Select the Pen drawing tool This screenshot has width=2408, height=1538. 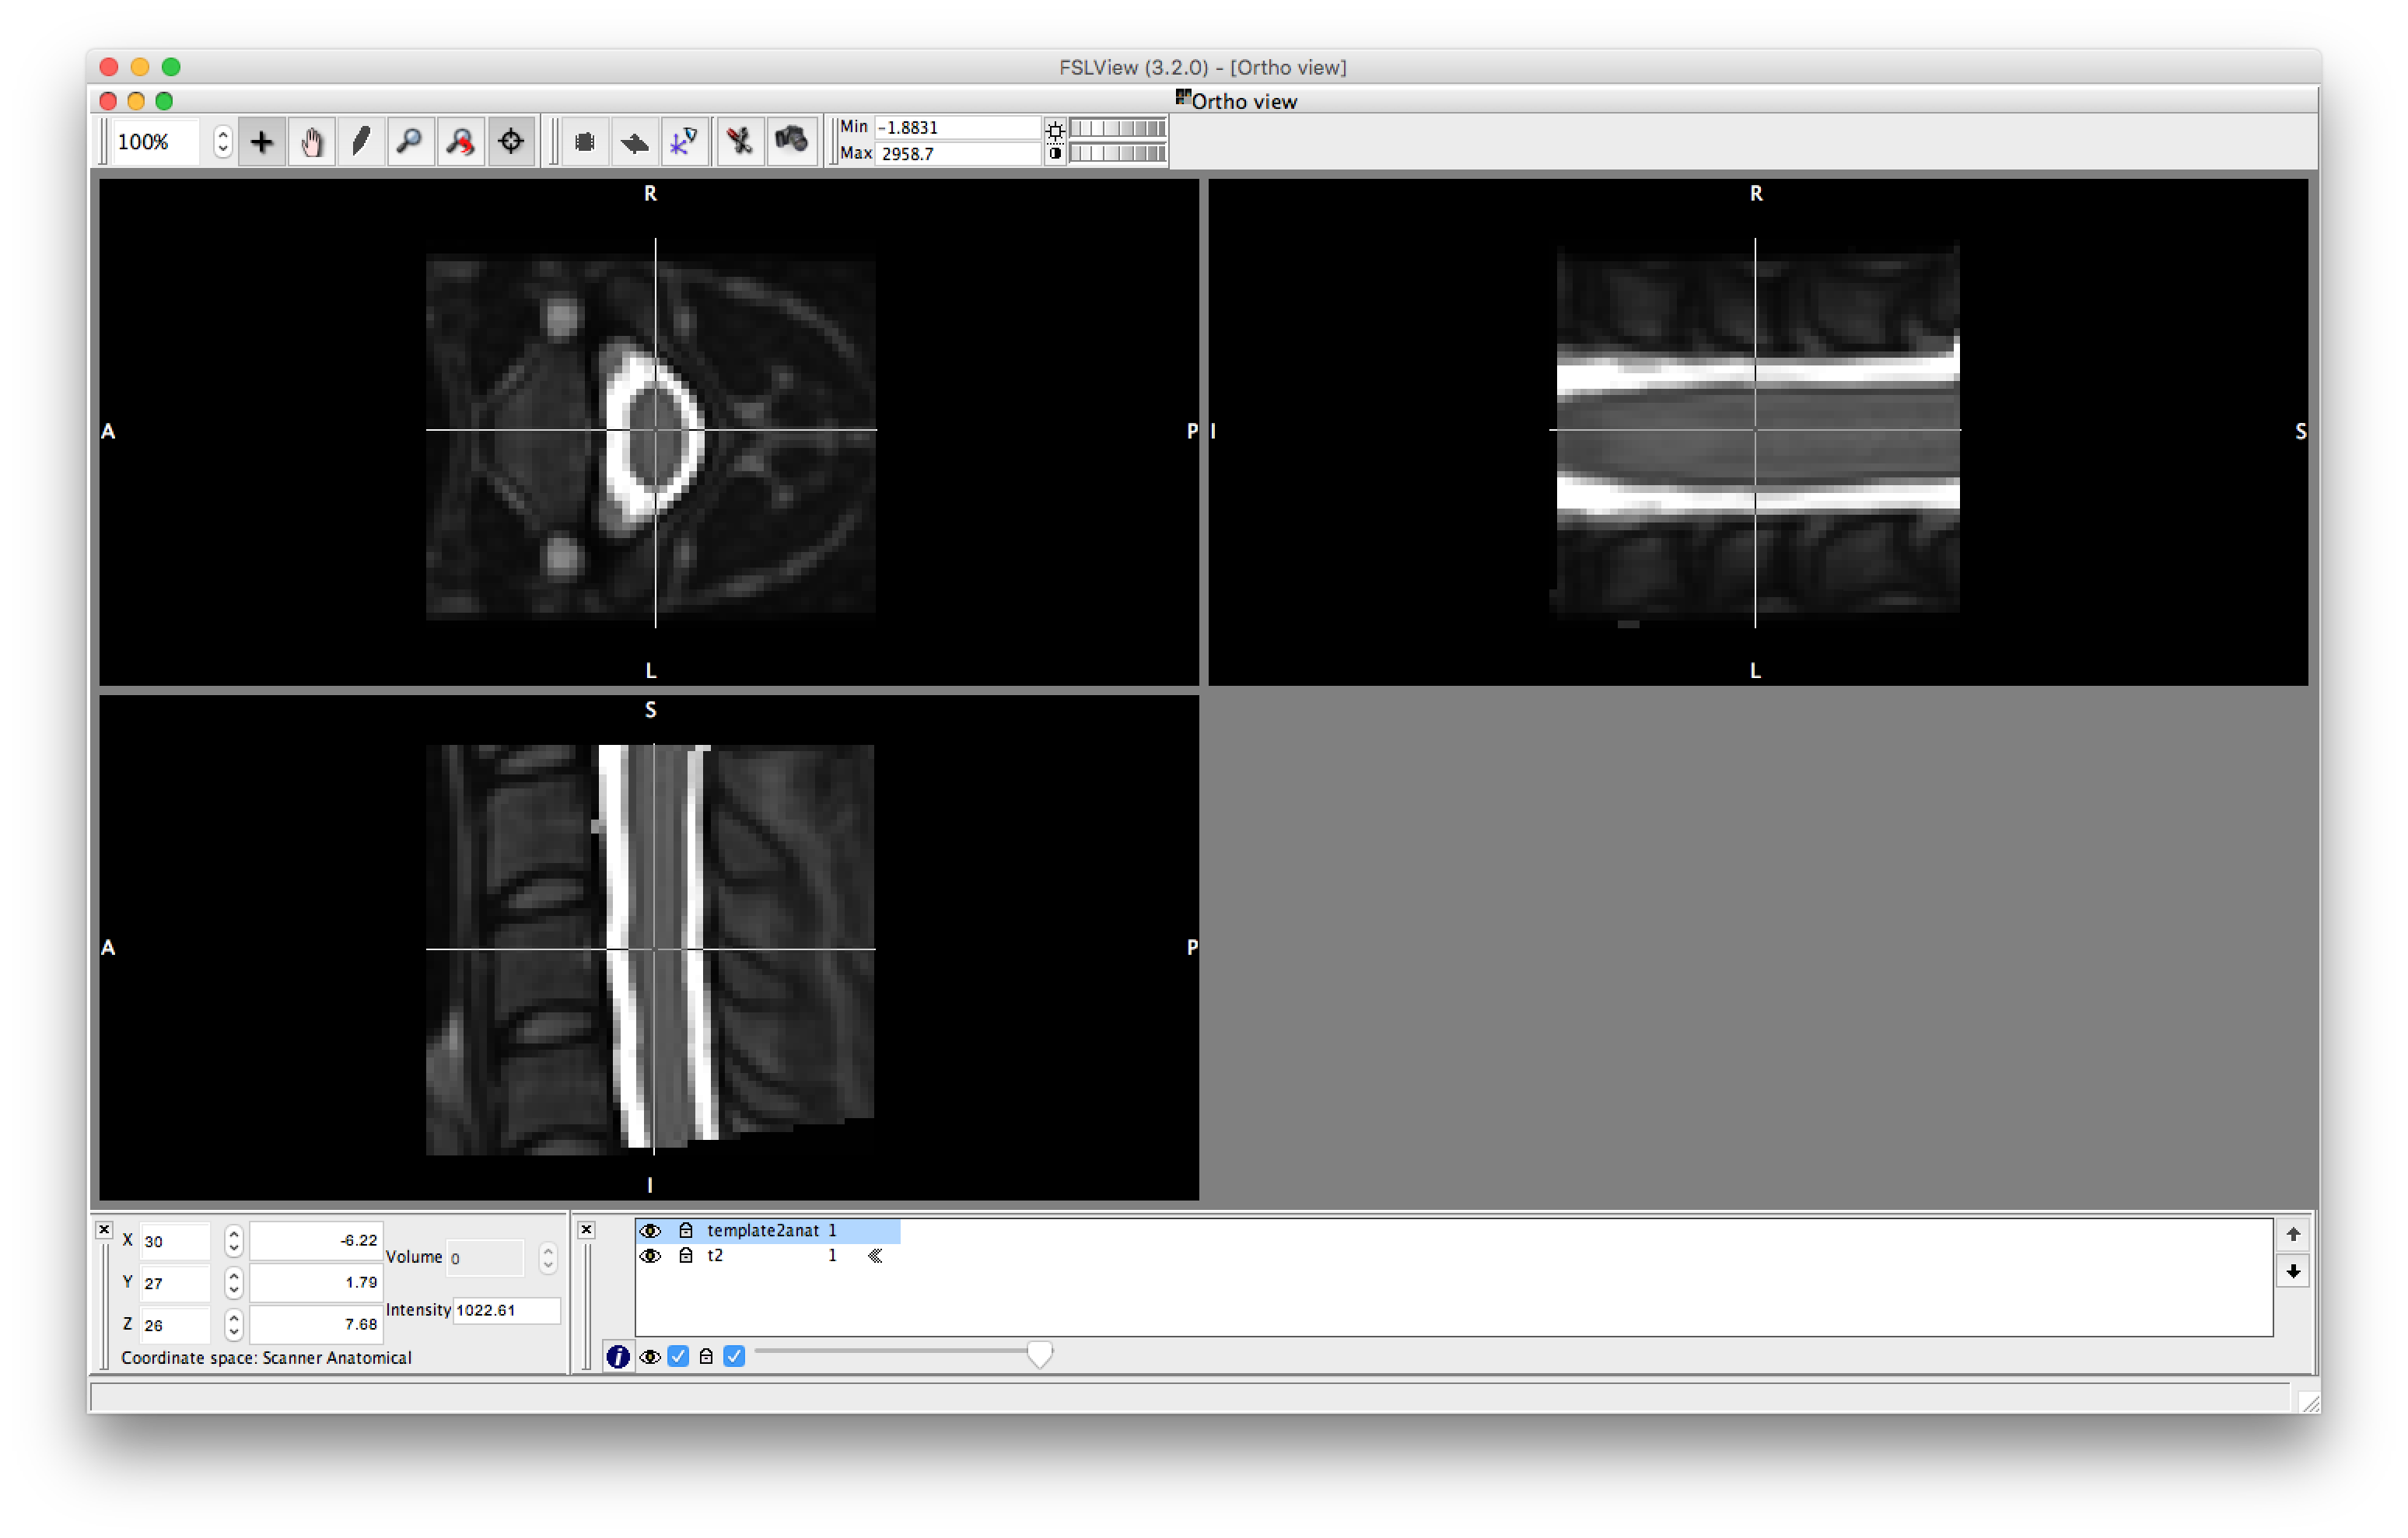pos(361,141)
